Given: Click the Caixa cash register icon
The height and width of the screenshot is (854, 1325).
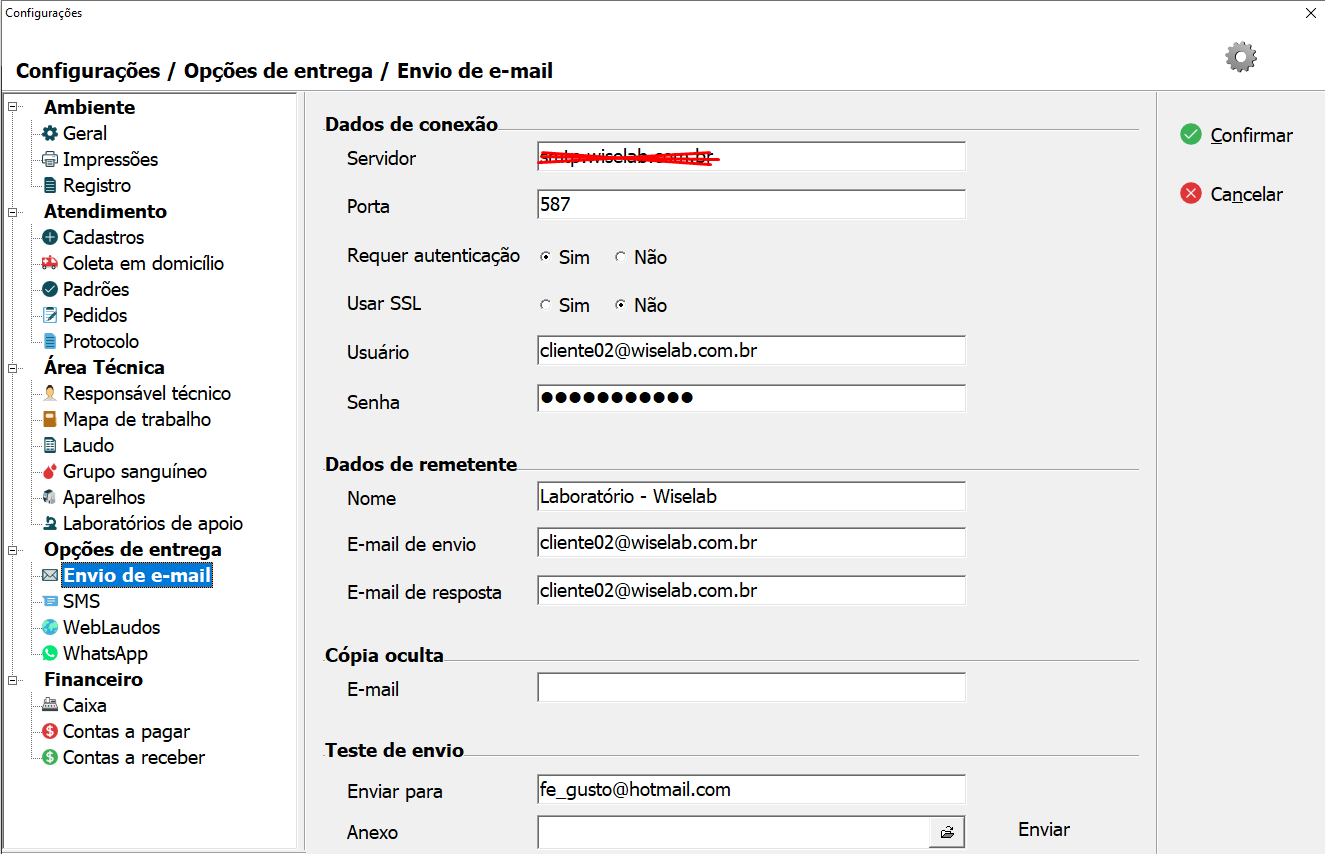Looking at the screenshot, I should (x=50, y=705).
